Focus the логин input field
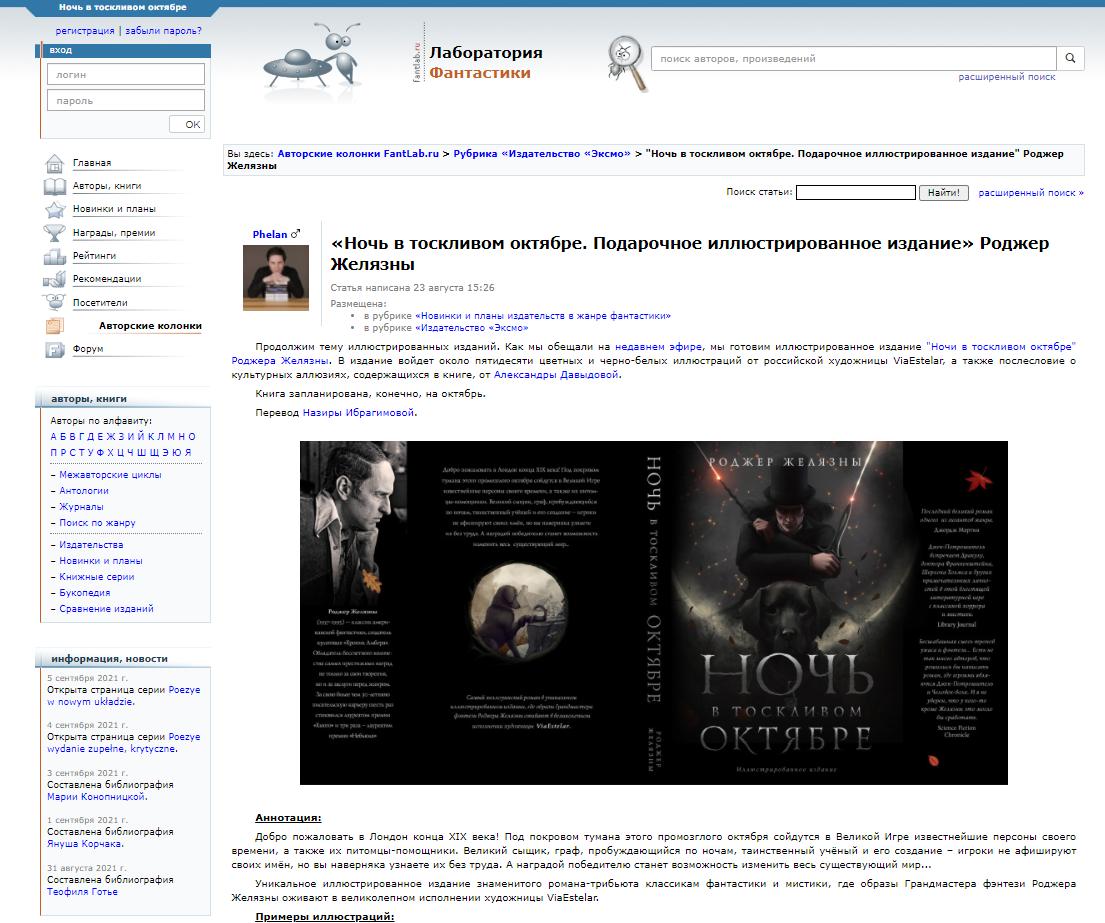Image resolution: width=1105 pixels, height=923 pixels. tap(125, 75)
